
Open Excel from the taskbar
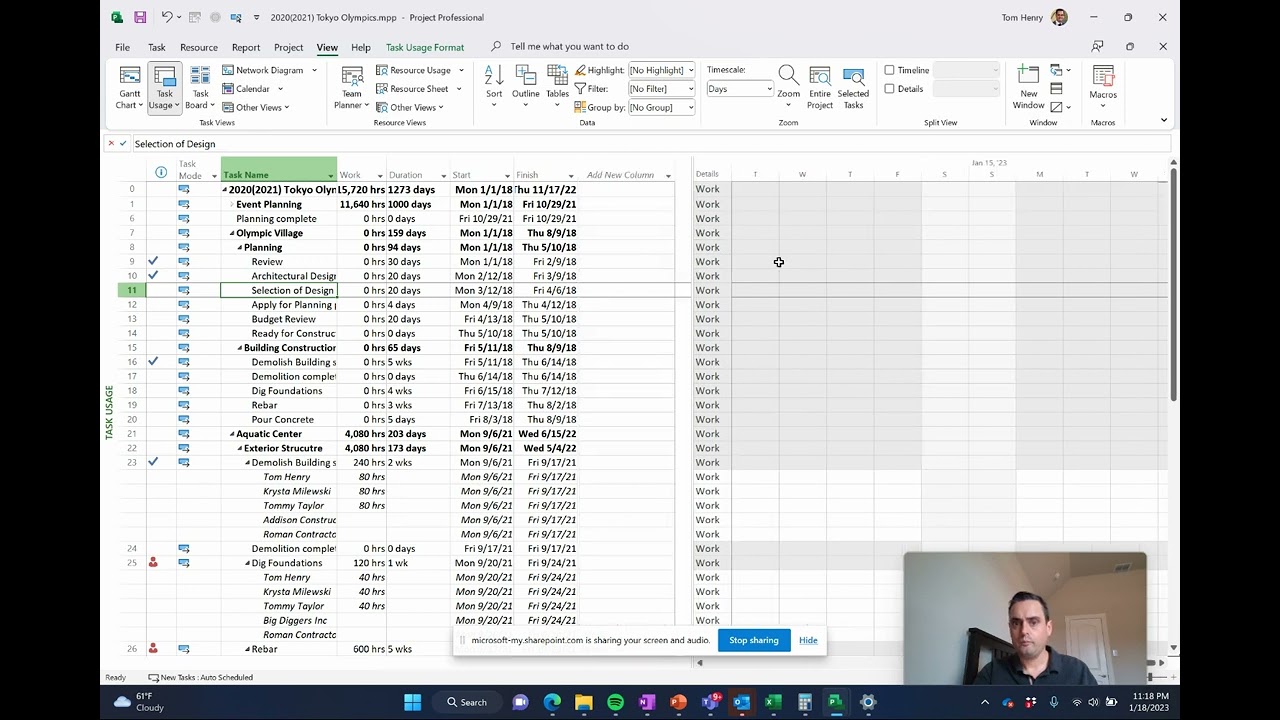(x=773, y=702)
